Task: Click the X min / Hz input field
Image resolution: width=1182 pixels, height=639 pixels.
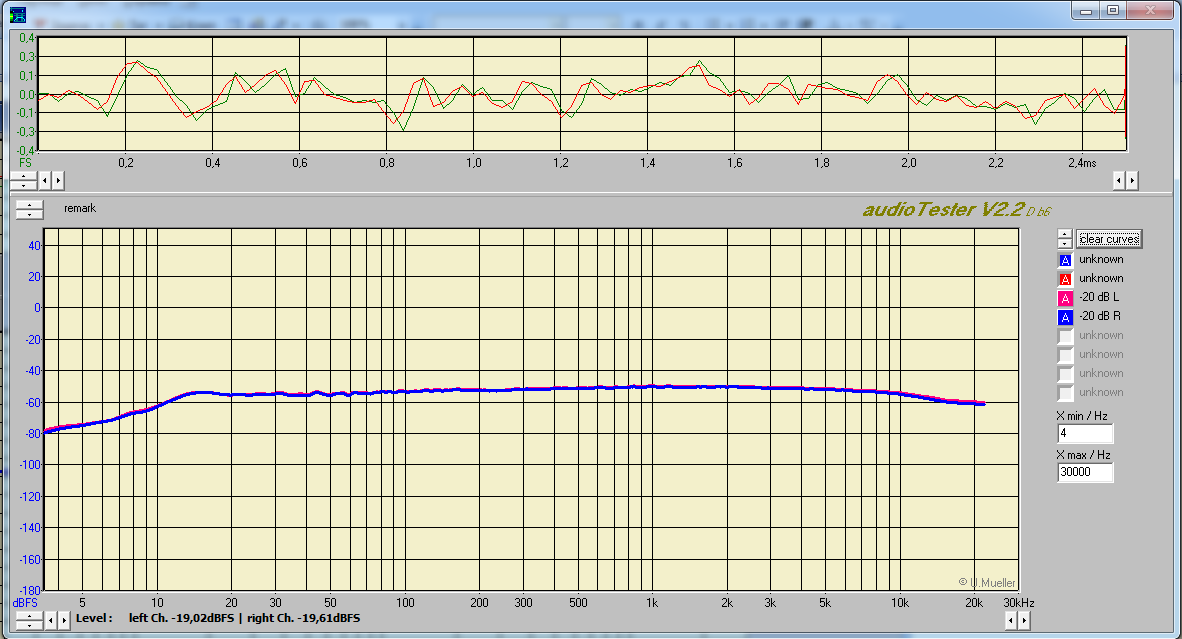Action: [x=1085, y=434]
